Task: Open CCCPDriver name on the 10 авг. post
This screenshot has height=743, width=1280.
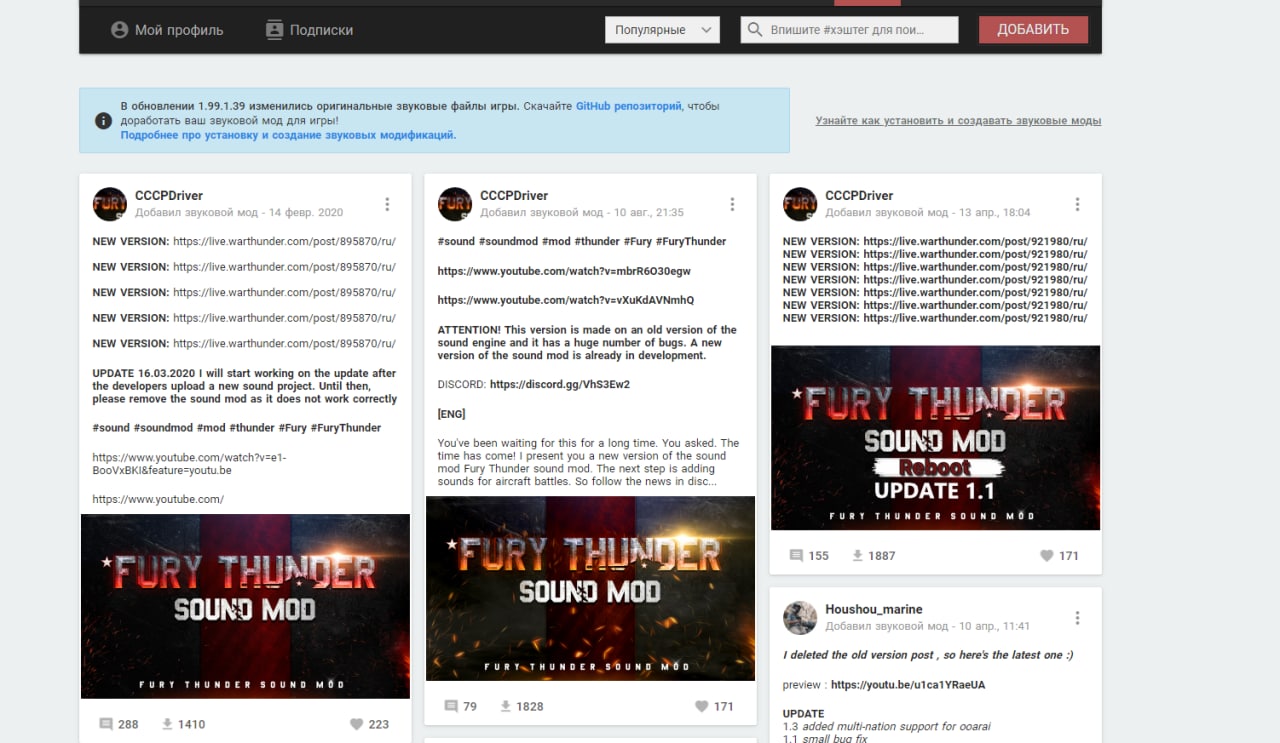Action: click(x=514, y=196)
